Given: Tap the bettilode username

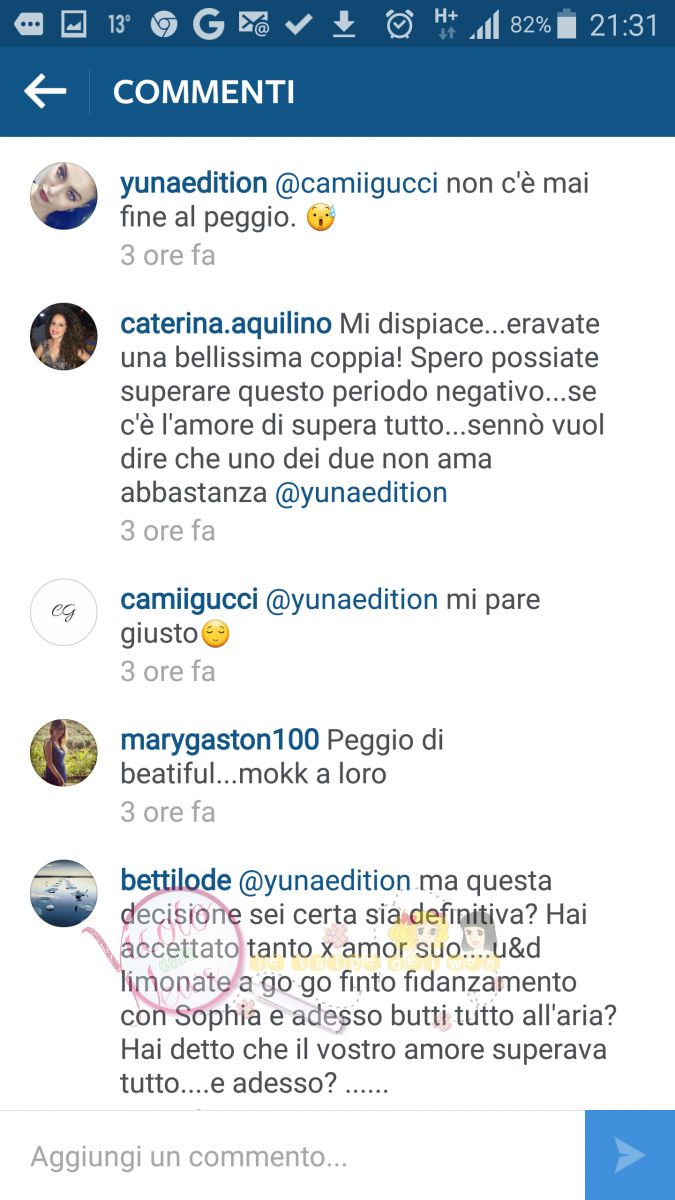Looking at the screenshot, I should click(175, 881).
